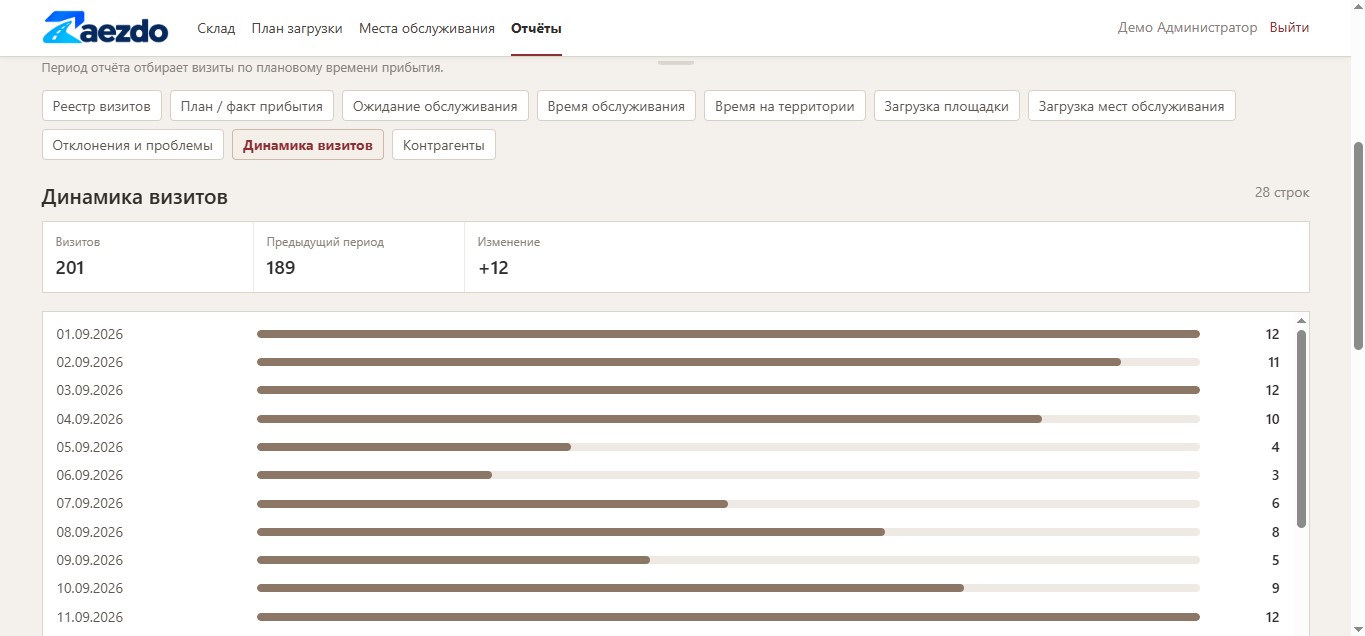Click the 10.09.2026 date label
Viewport: 1365px width, 636px height.
click(x=90, y=588)
